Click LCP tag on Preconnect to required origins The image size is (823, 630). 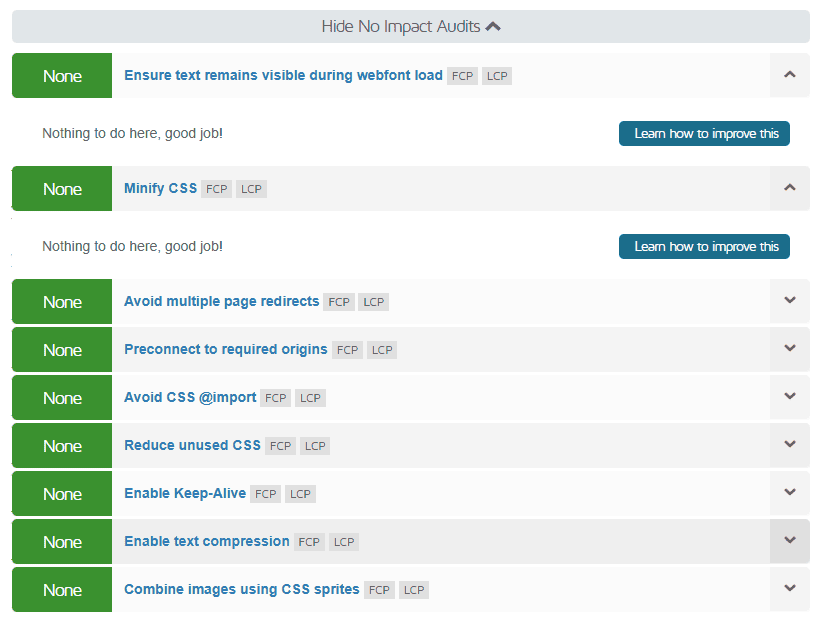pos(382,350)
